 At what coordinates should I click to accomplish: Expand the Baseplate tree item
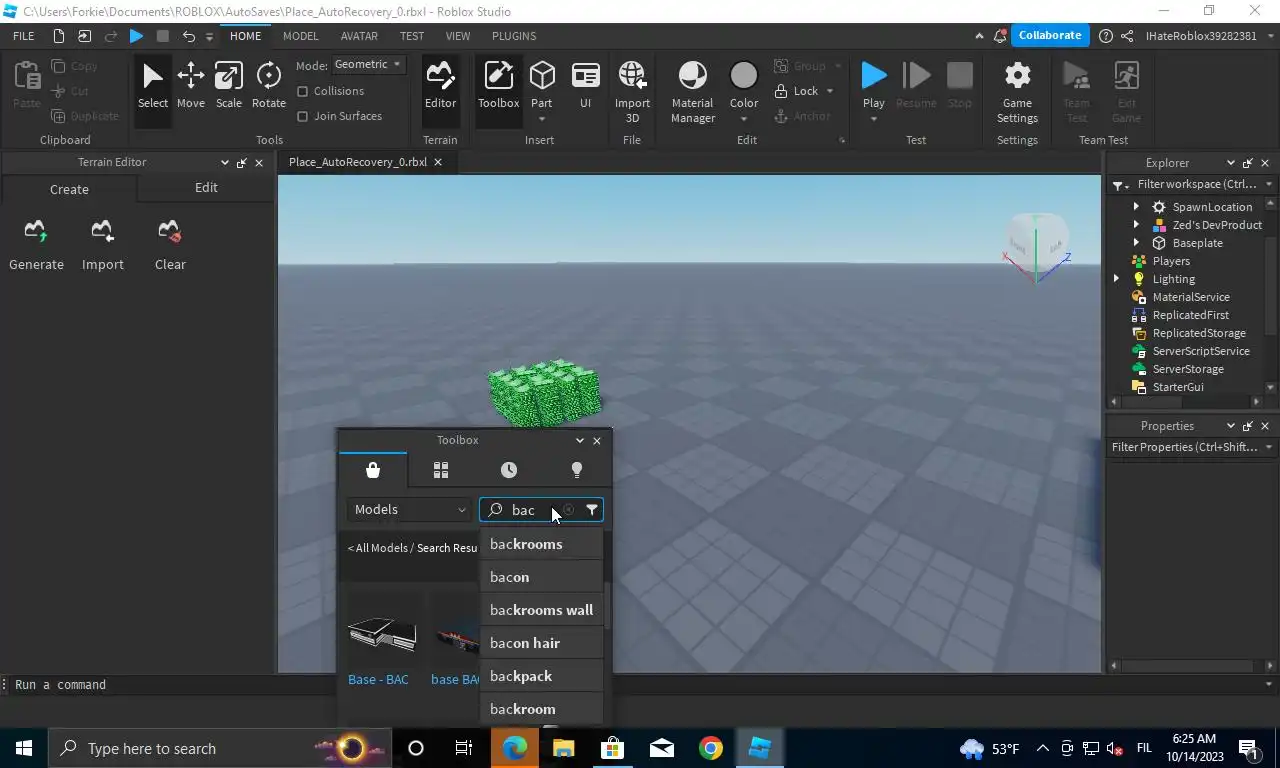pos(1136,243)
